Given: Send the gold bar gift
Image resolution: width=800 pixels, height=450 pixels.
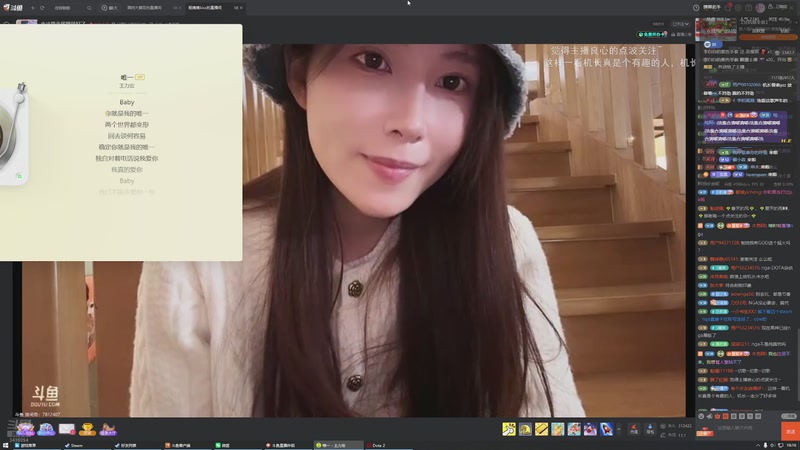Looking at the screenshot, I should coord(541,429).
